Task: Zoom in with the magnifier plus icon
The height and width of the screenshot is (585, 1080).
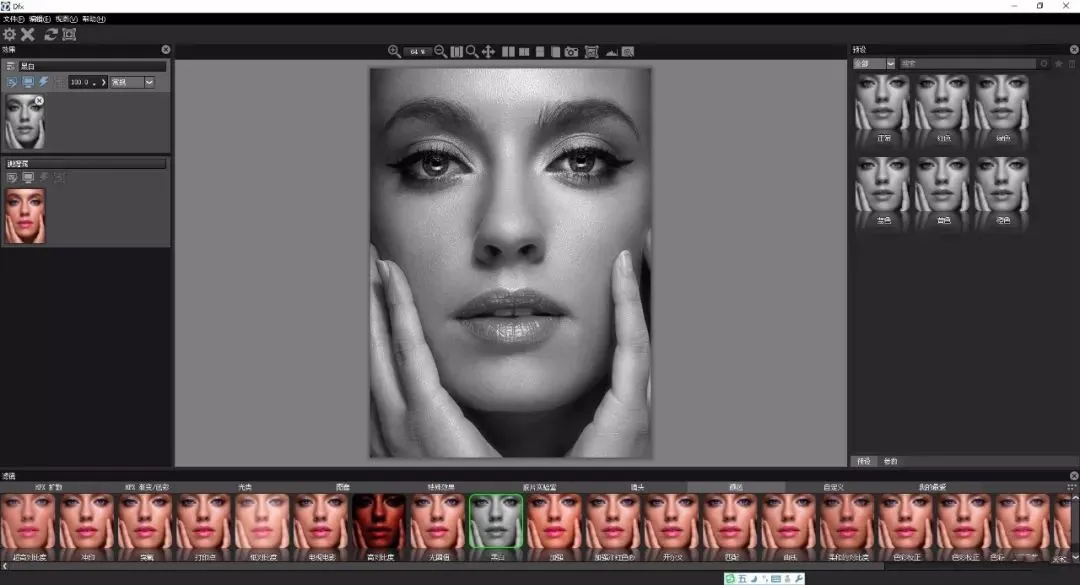Action: [394, 52]
